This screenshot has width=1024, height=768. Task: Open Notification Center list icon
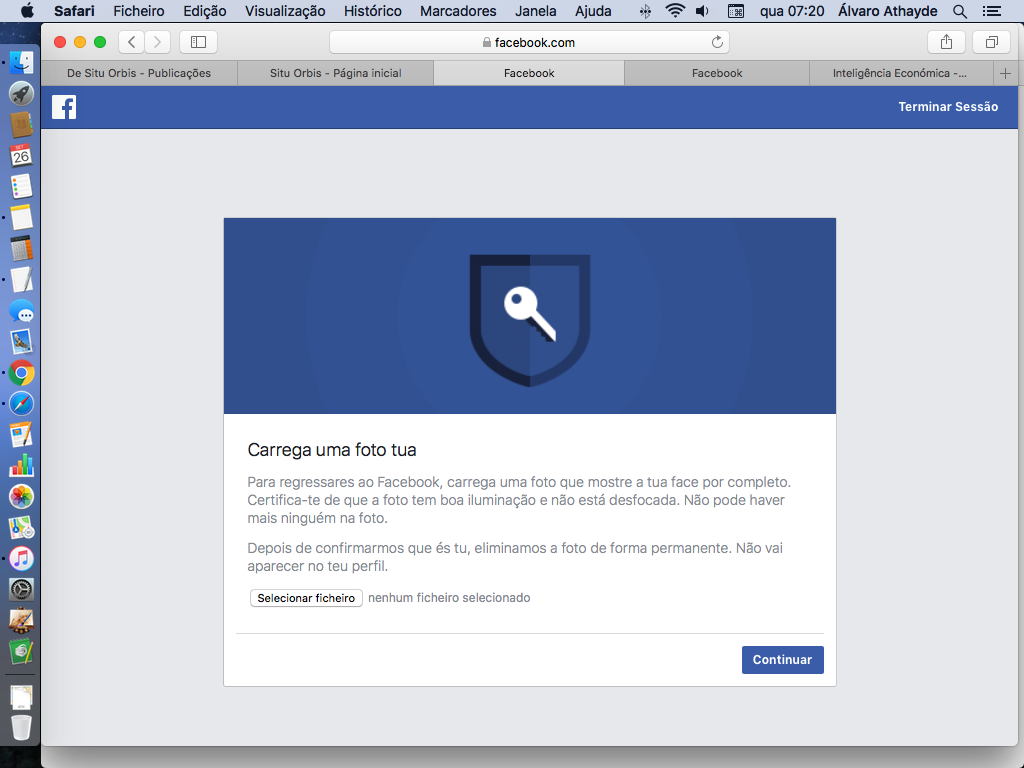click(x=992, y=11)
